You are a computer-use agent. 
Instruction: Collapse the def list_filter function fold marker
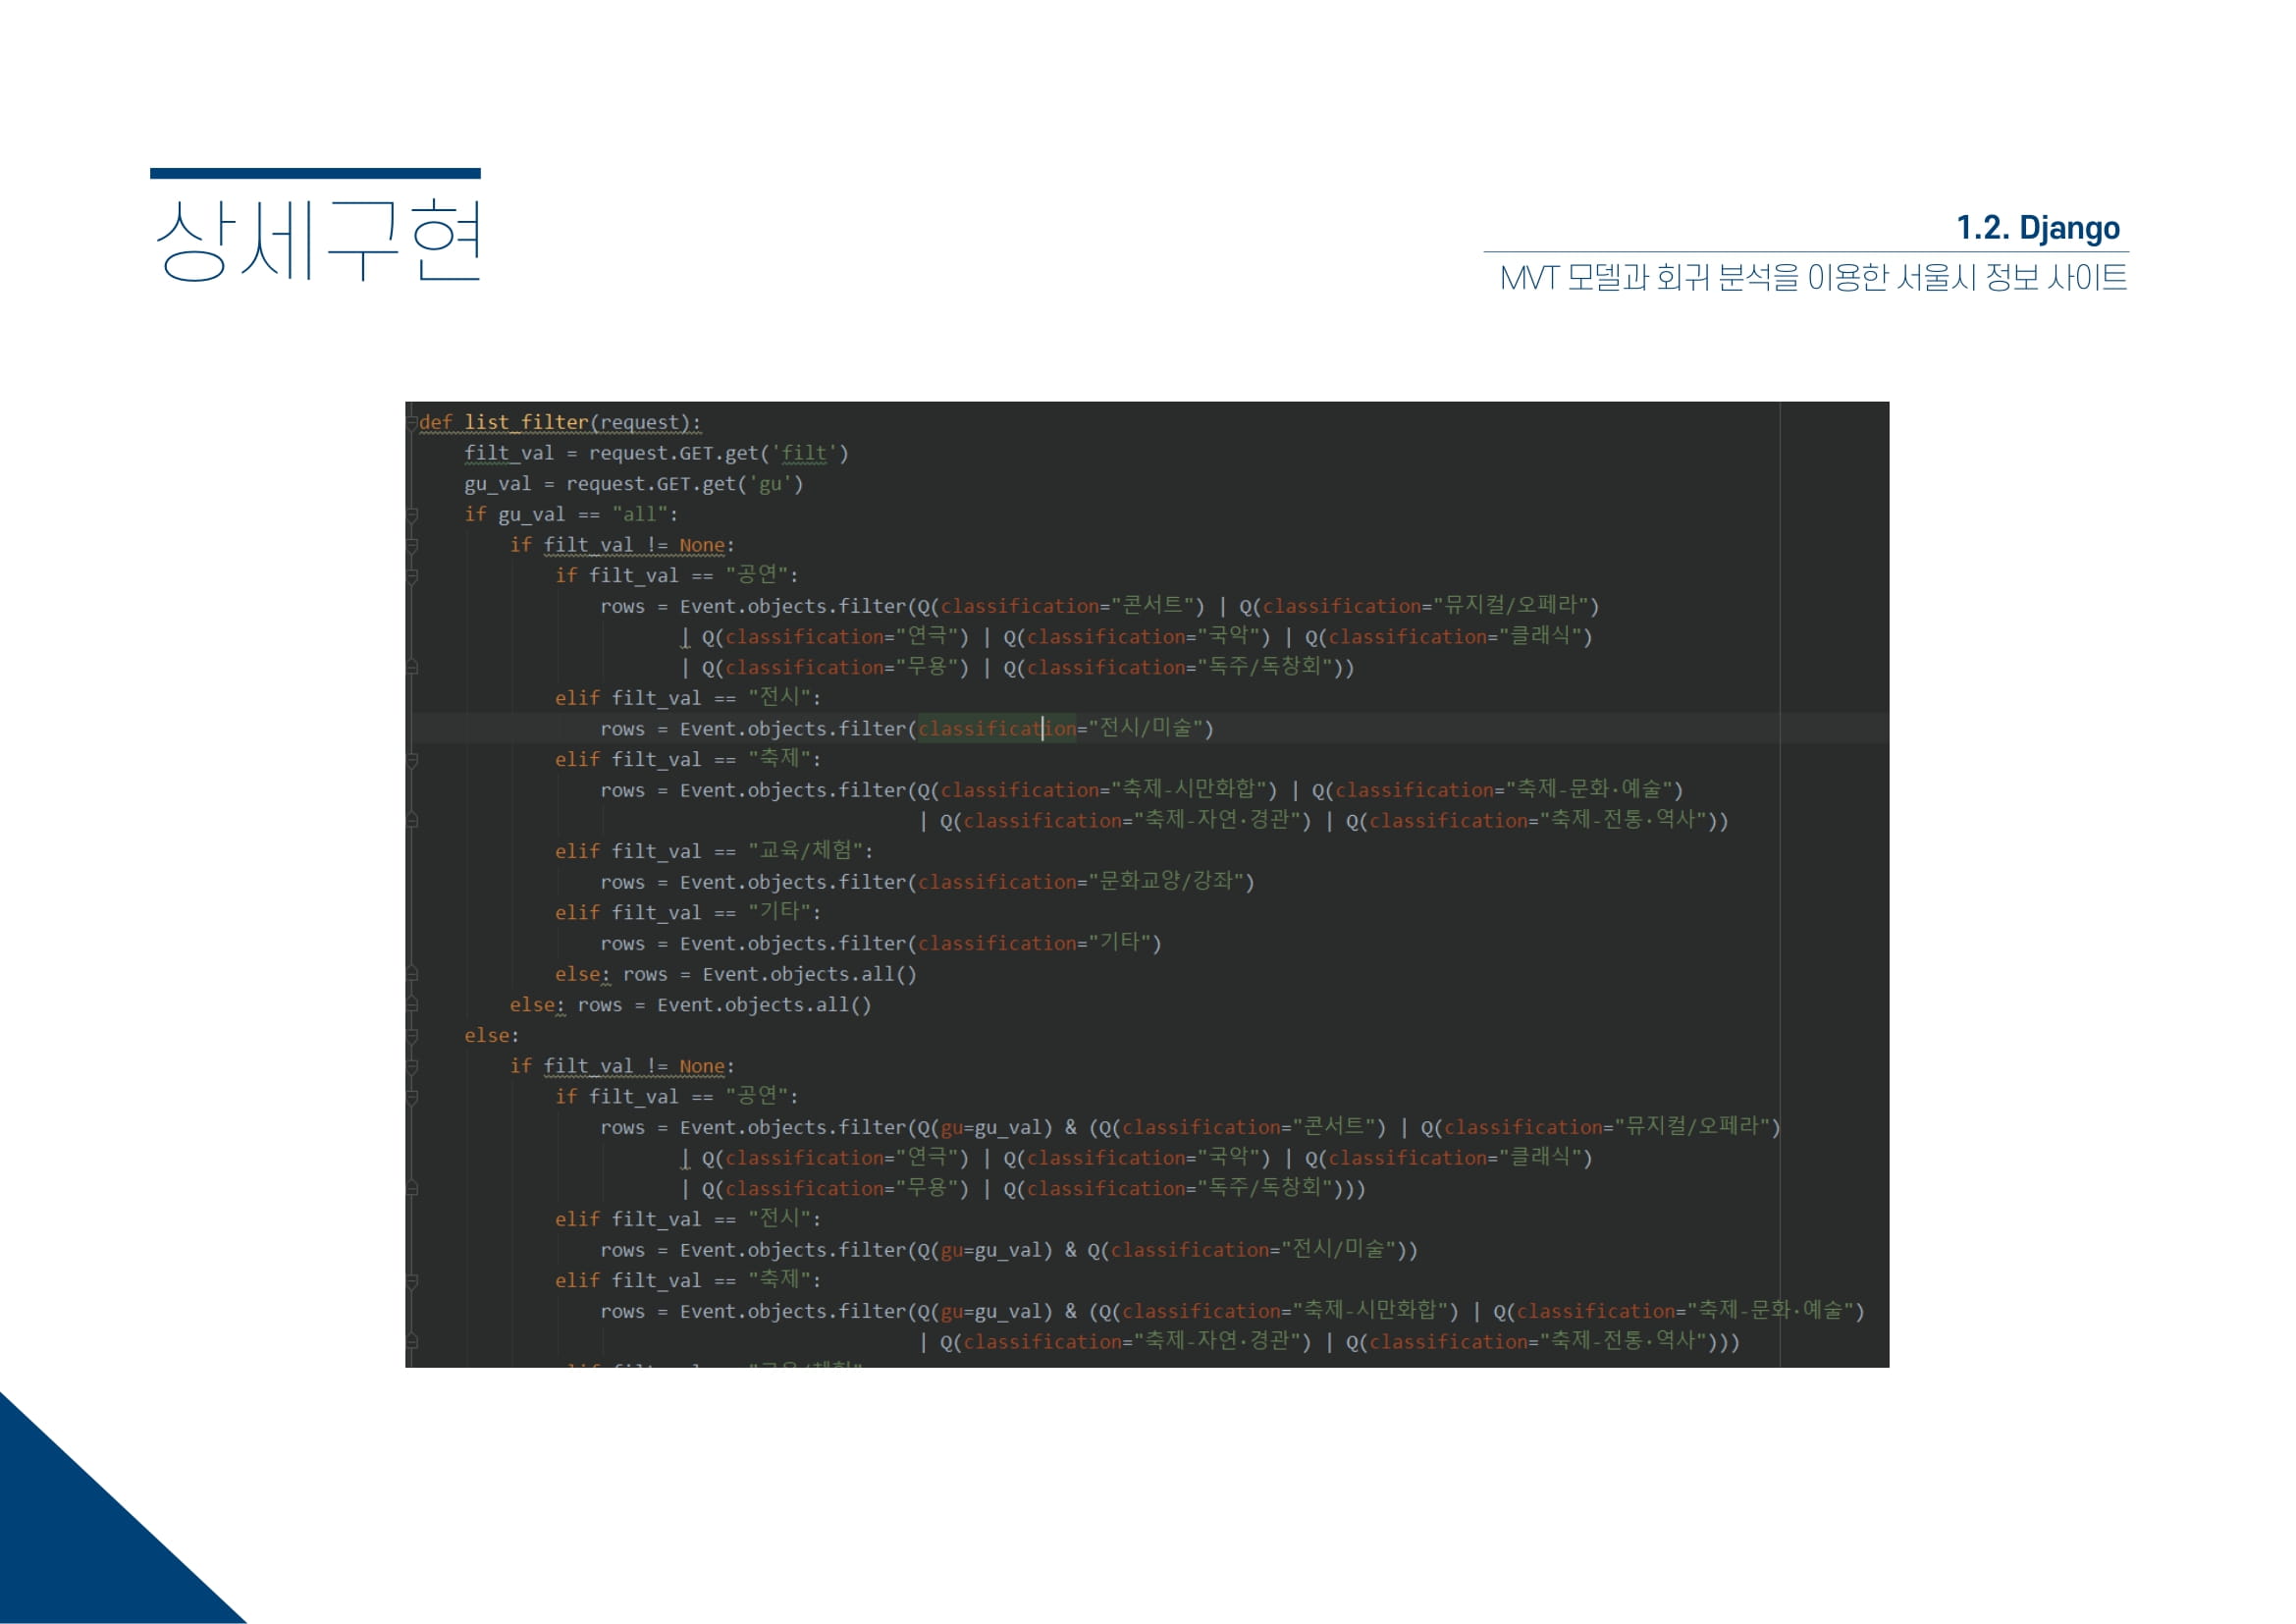click(412, 423)
